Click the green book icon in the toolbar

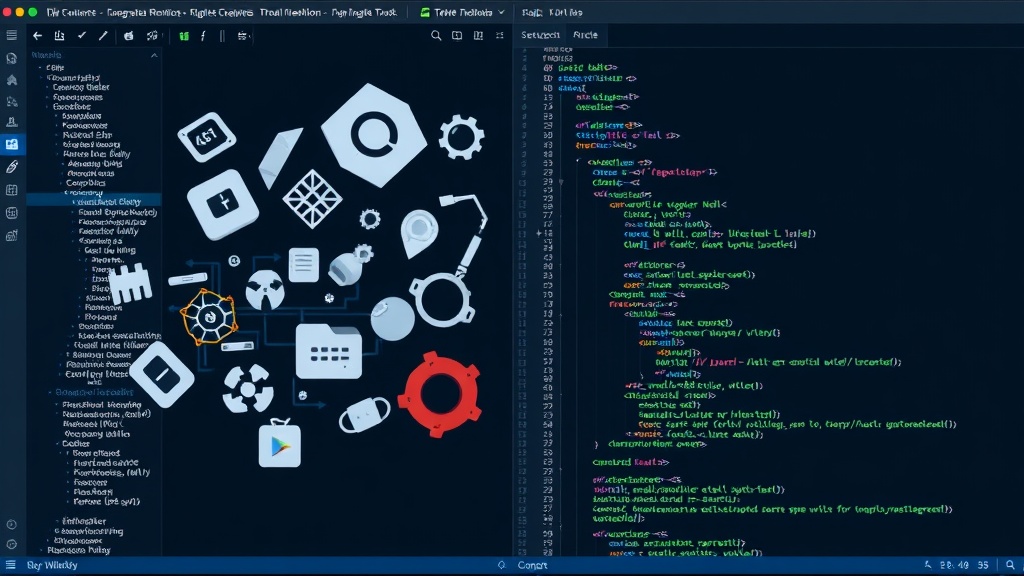(x=184, y=36)
